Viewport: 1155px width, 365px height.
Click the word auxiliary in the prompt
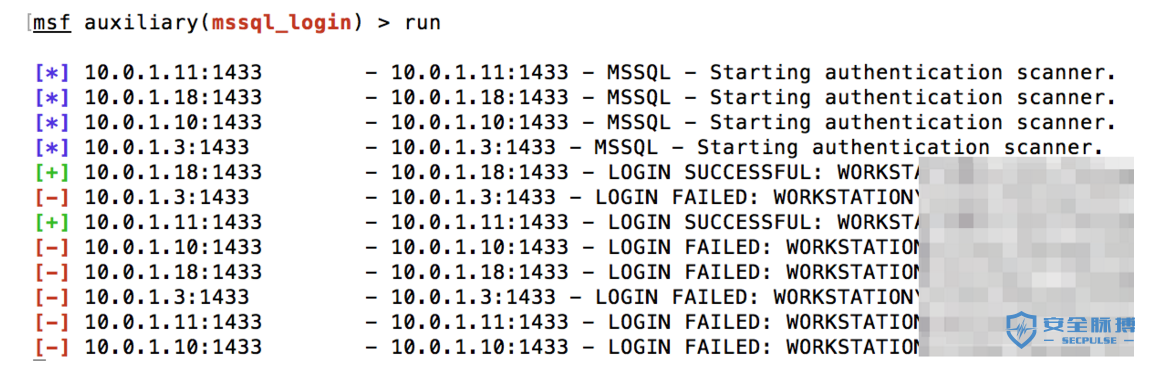(x=142, y=23)
